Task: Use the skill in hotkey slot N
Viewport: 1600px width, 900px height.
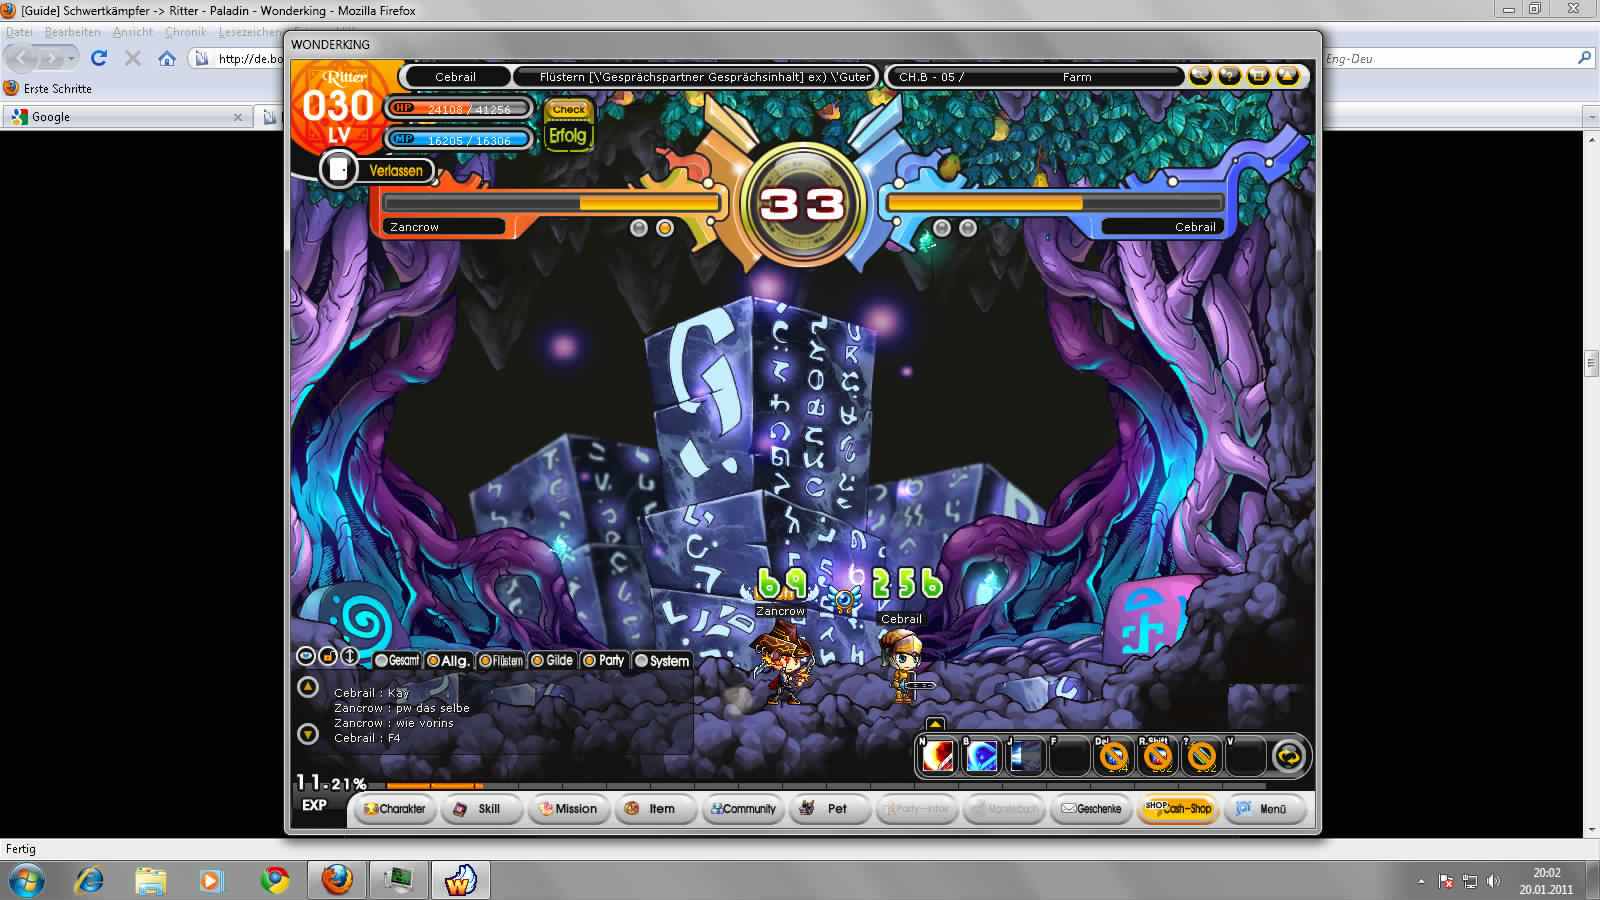Action: pyautogui.click(x=937, y=757)
